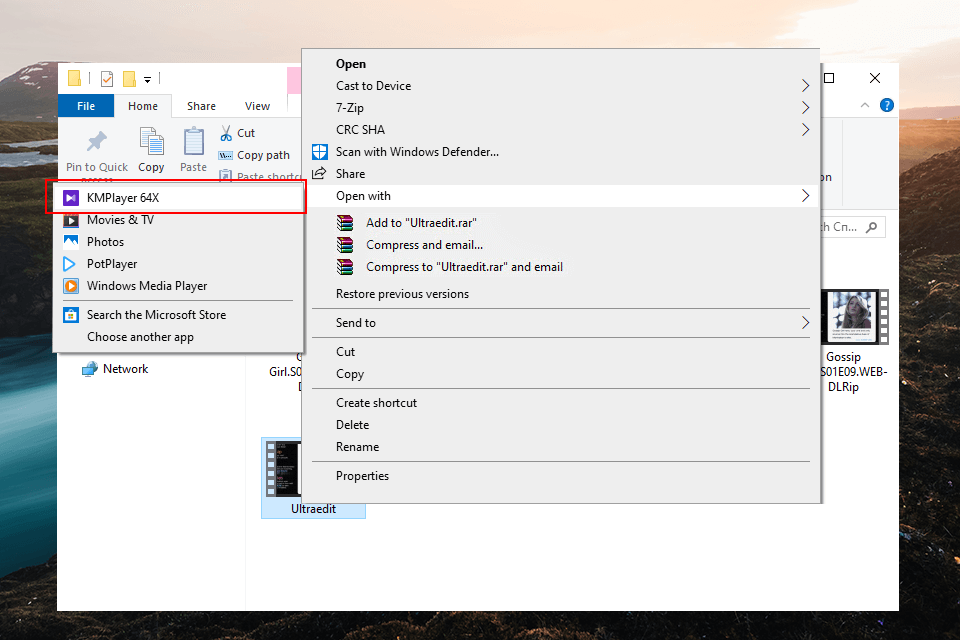Select Network in the navigation pane

pos(125,369)
